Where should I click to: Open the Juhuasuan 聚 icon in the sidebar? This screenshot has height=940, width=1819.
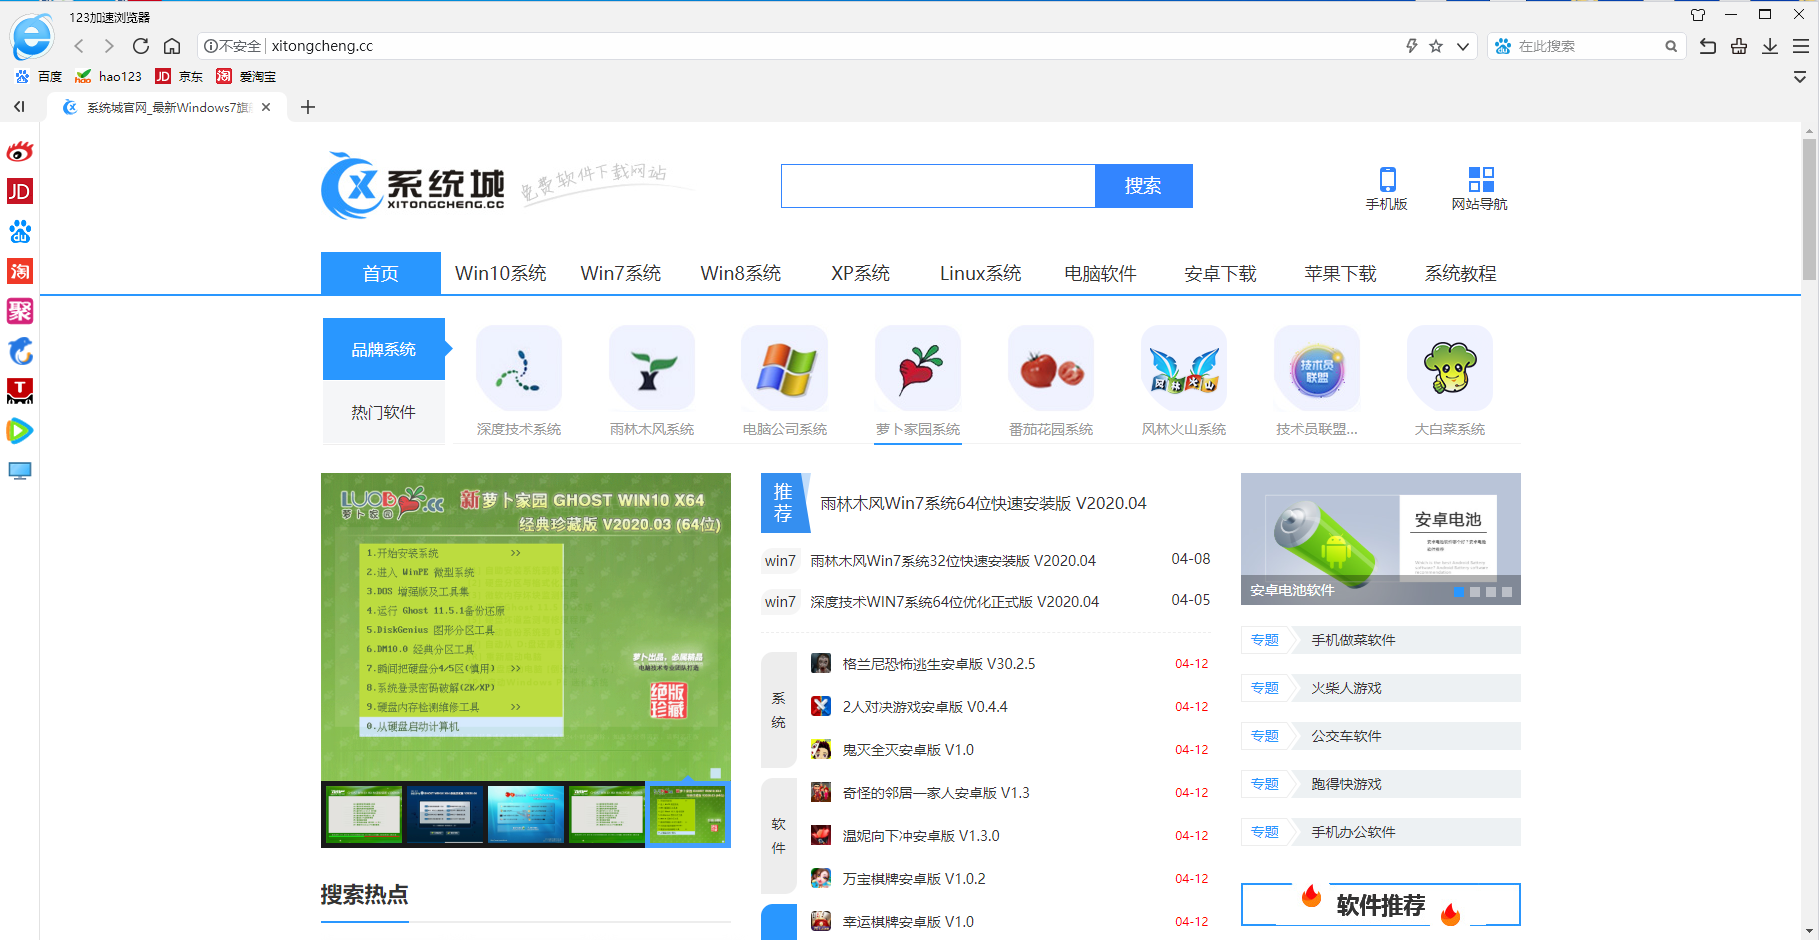pyautogui.click(x=20, y=311)
